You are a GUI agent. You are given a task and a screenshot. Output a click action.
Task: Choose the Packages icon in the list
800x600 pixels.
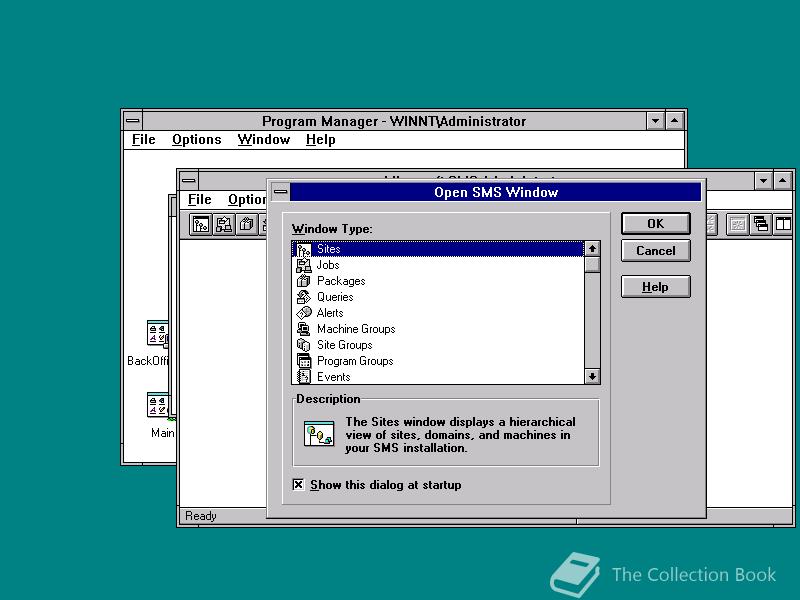(304, 281)
